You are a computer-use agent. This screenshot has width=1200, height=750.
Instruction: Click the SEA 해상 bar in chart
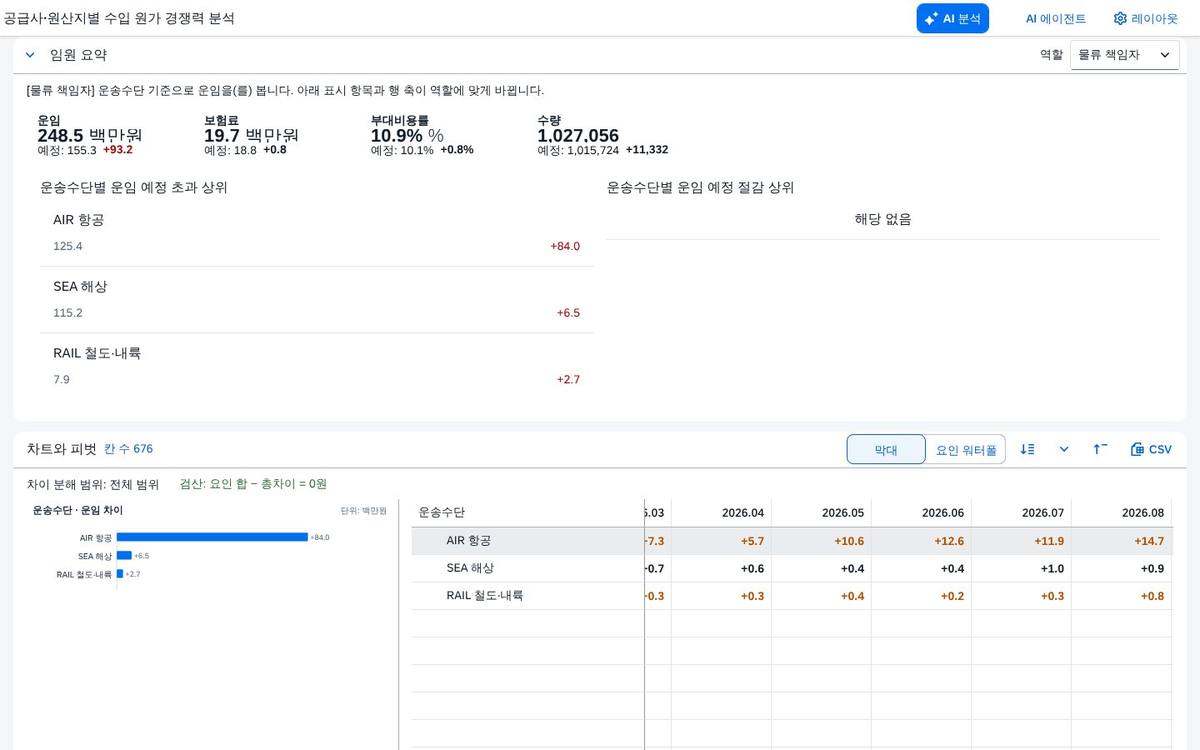coord(124,555)
